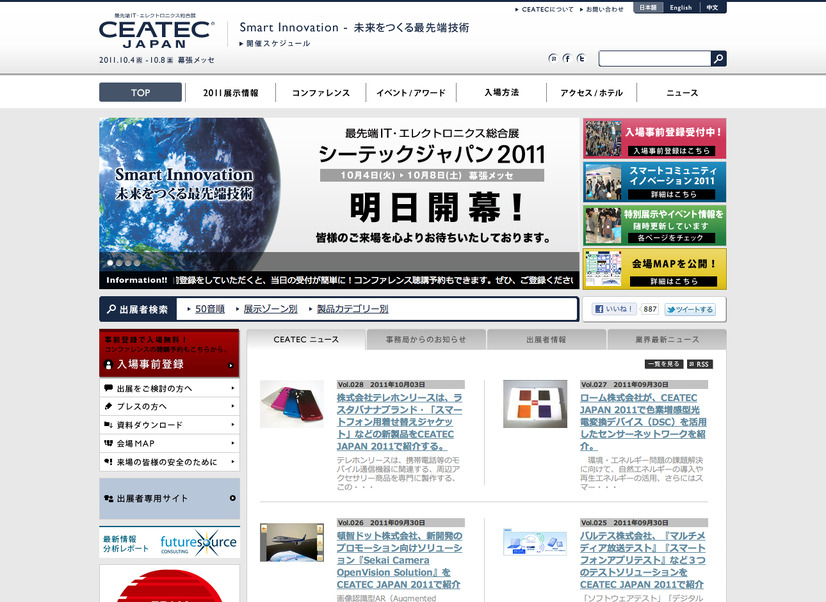The image size is (826, 602).
Task: Open 出展者専用サイト sidebar button
Action: (x=169, y=498)
